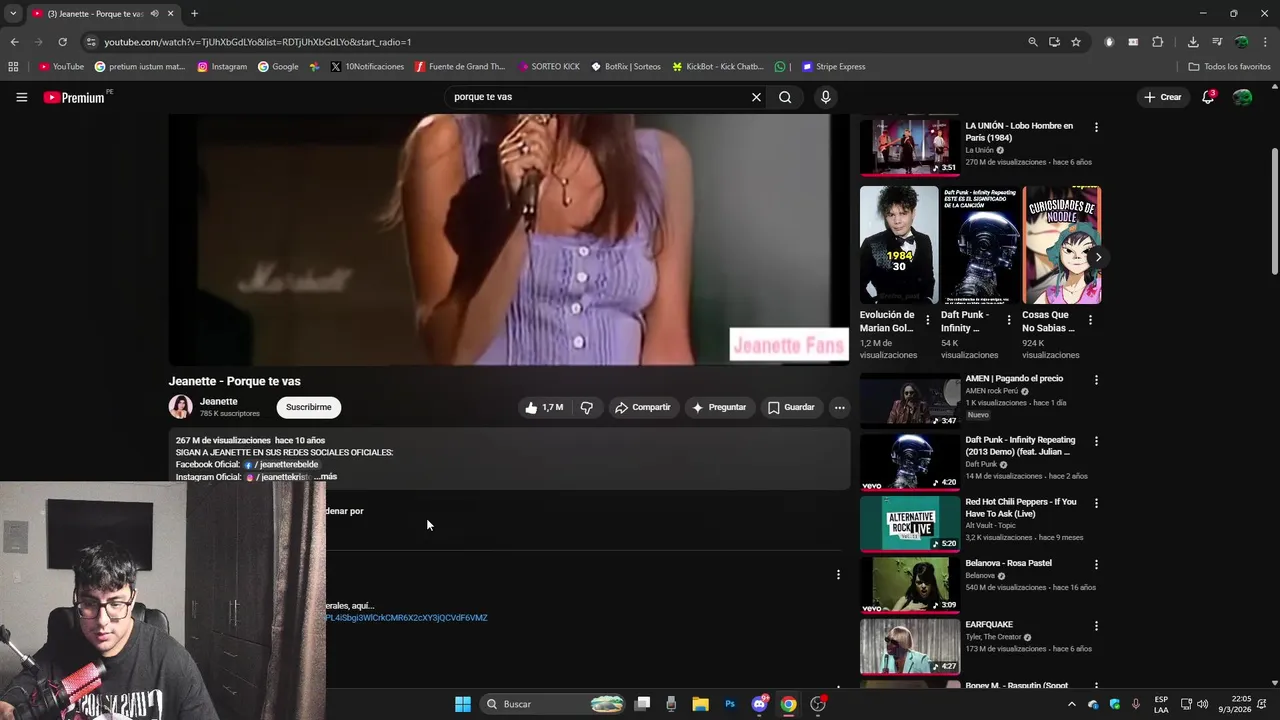Open options for Daft Punk - Infinity short
This screenshot has height=720, width=1280.
(1008, 320)
